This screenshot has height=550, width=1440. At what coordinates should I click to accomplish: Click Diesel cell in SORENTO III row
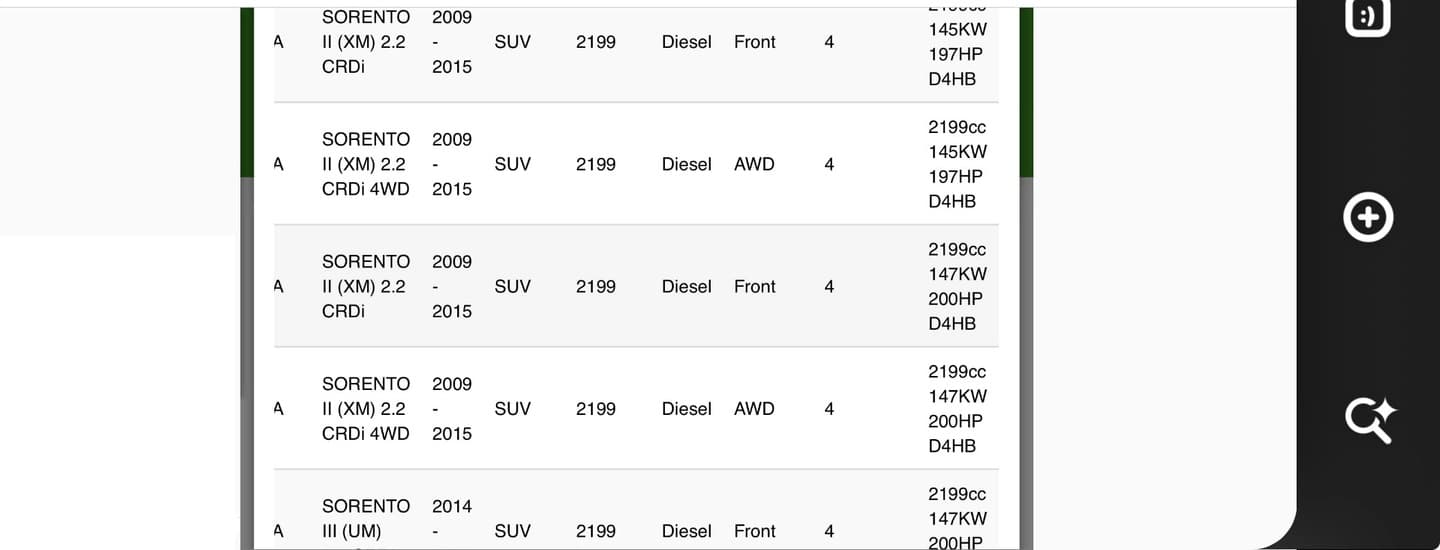(x=687, y=531)
